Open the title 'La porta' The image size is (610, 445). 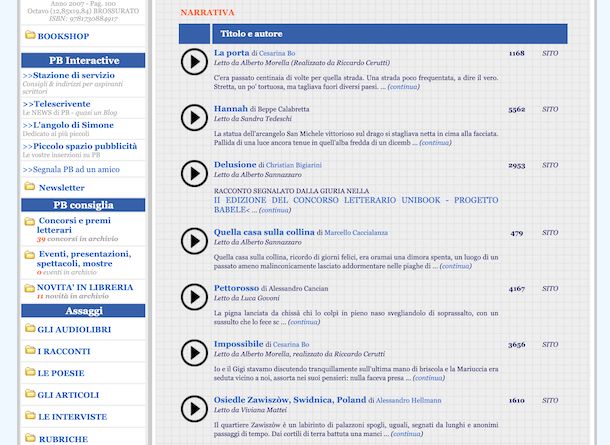(231, 53)
